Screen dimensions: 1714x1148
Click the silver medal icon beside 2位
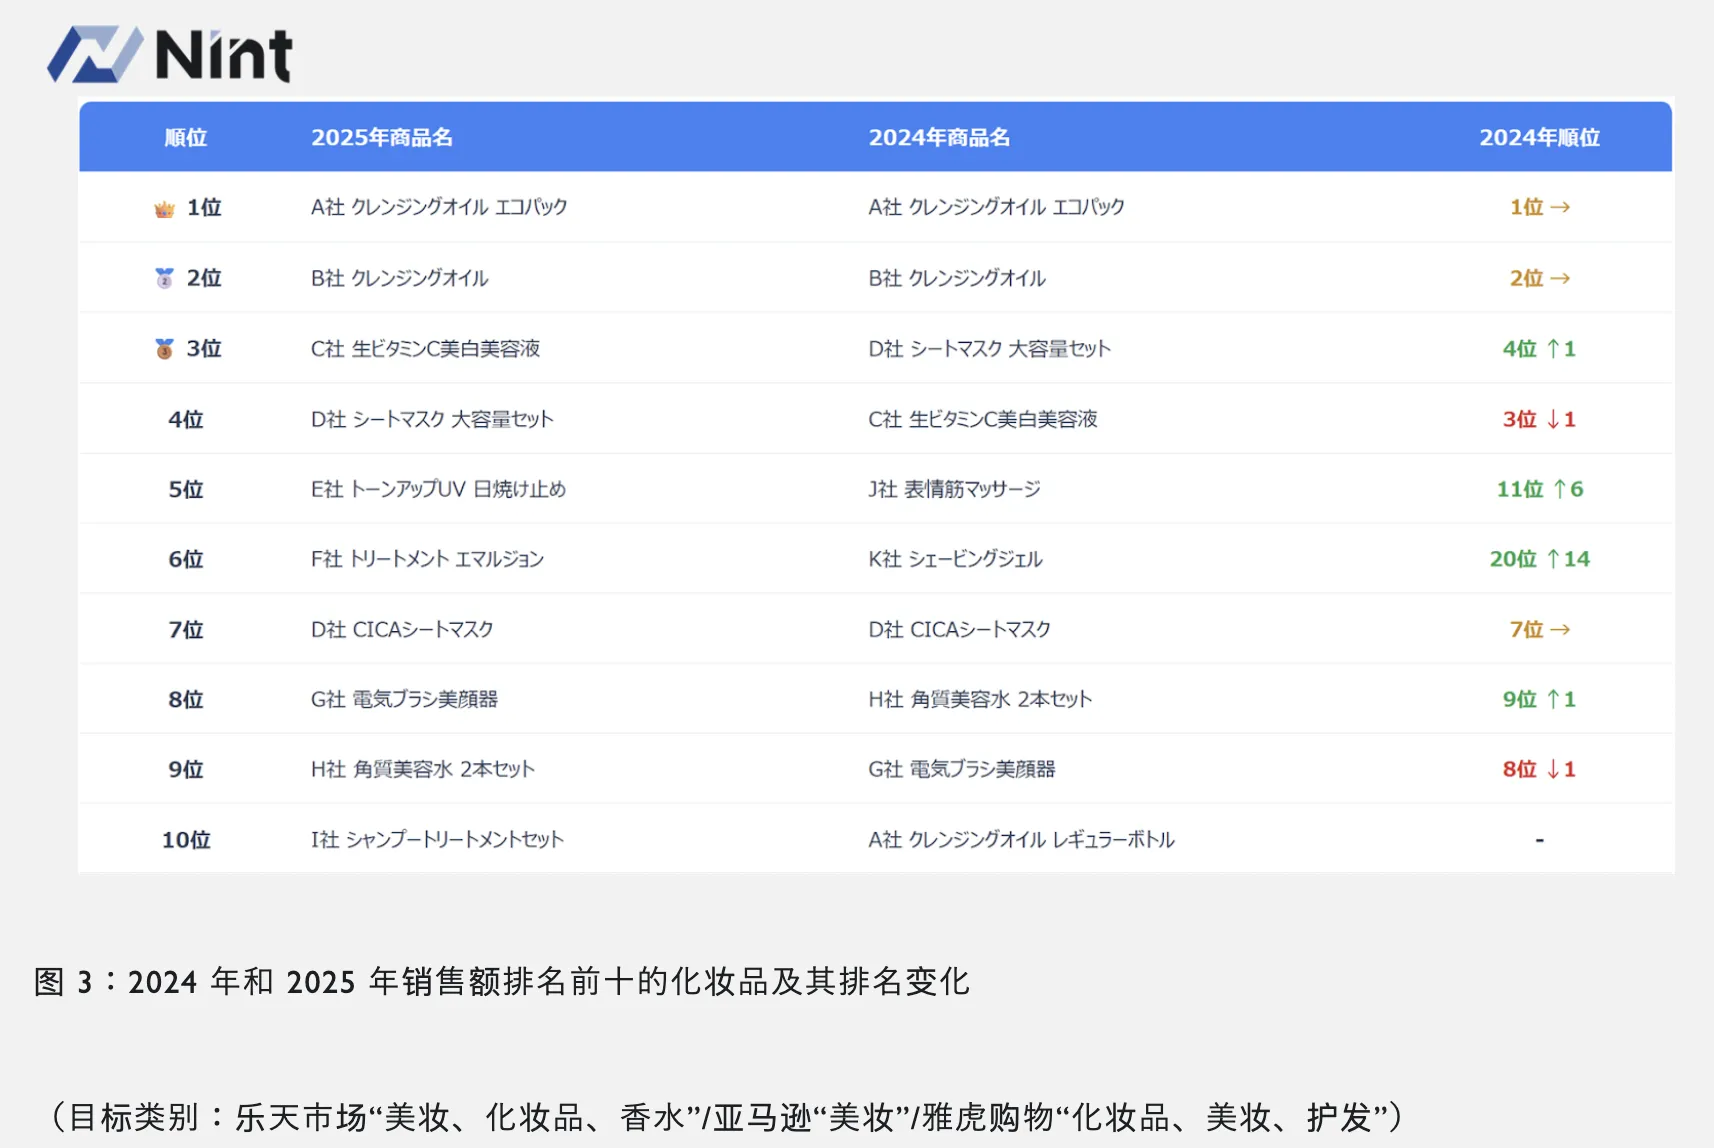point(164,278)
